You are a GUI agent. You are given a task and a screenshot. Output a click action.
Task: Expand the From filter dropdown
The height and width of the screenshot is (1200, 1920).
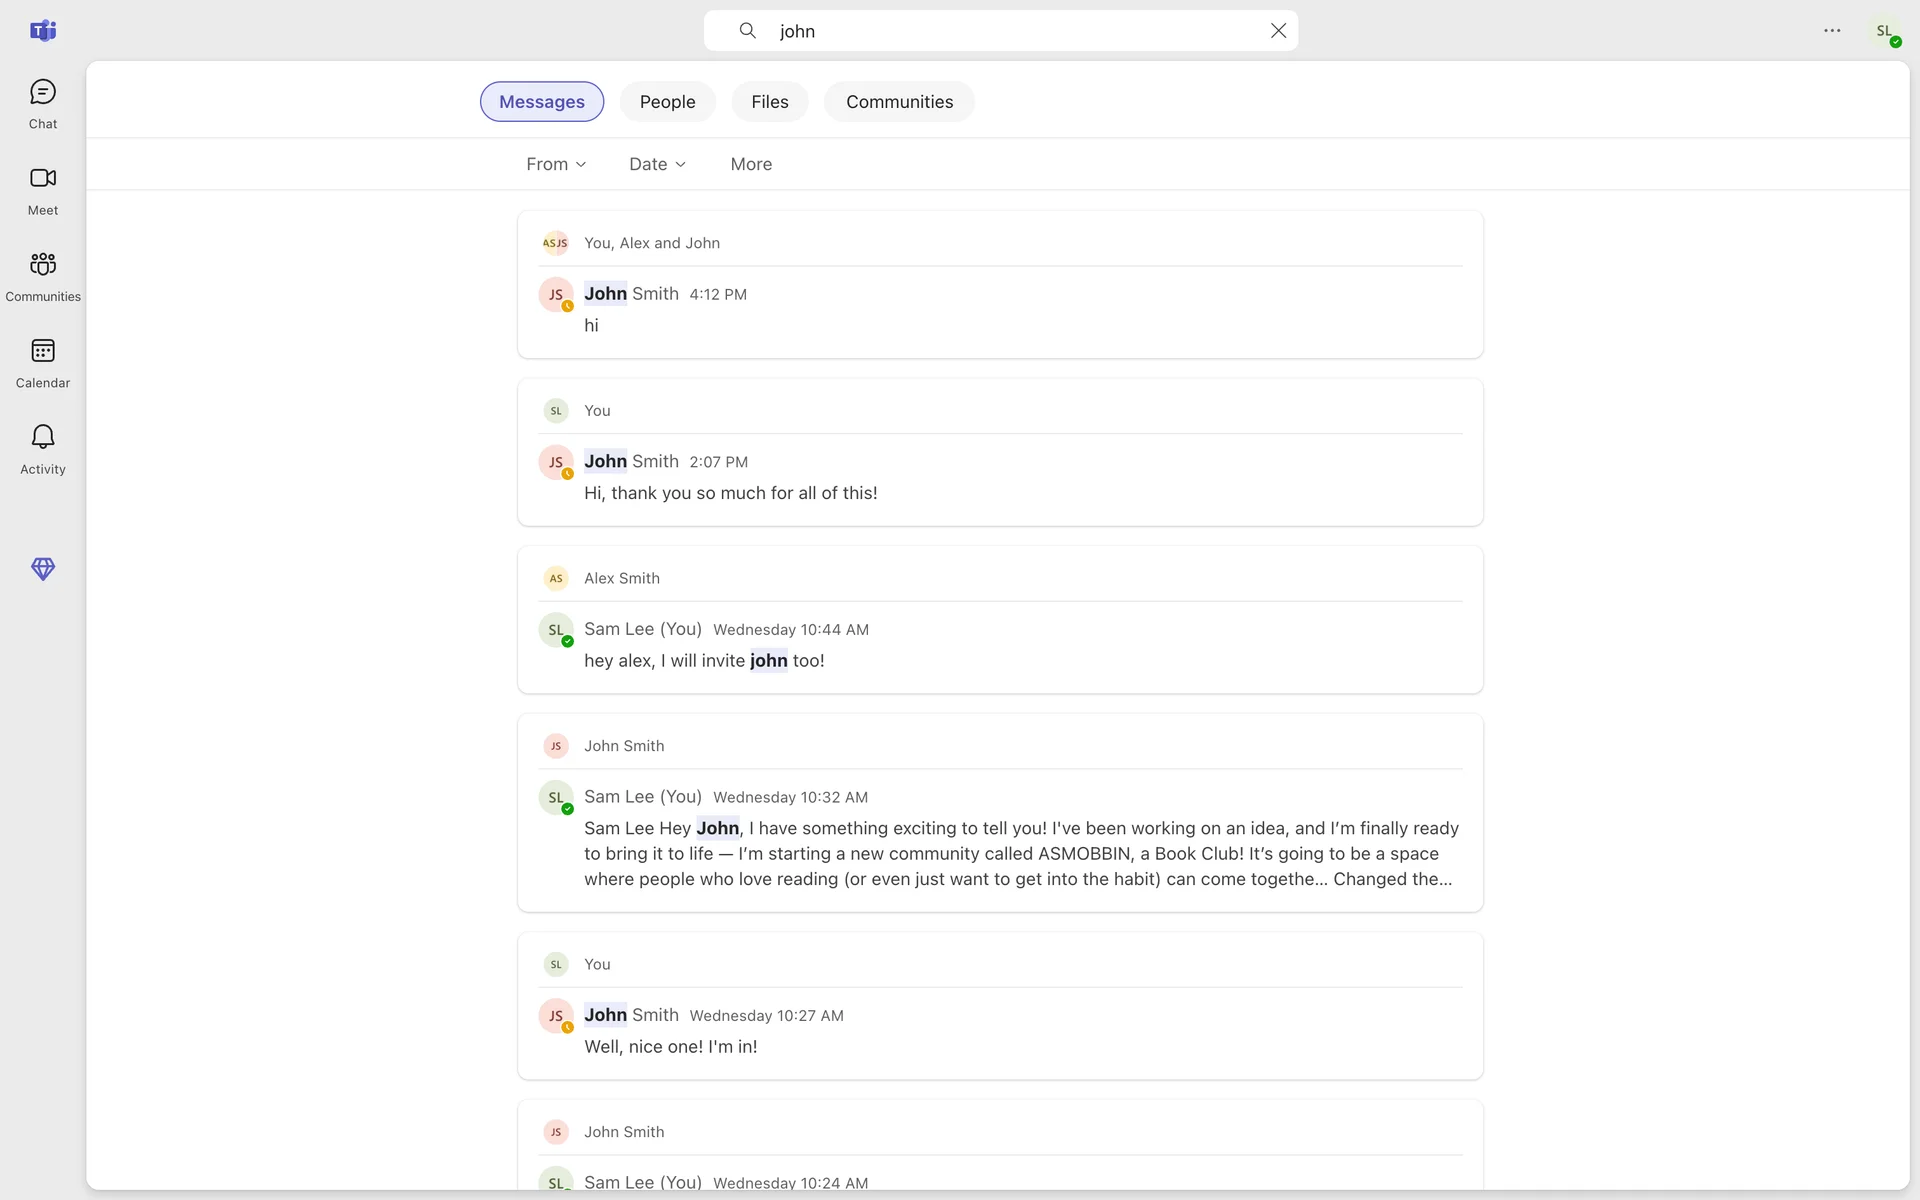click(x=556, y=164)
